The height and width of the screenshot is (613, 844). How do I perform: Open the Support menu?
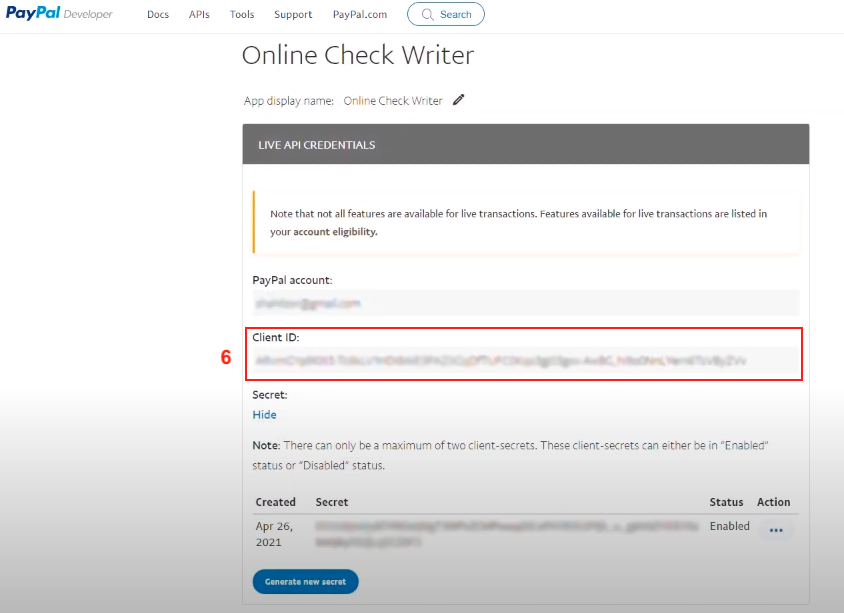coord(293,15)
